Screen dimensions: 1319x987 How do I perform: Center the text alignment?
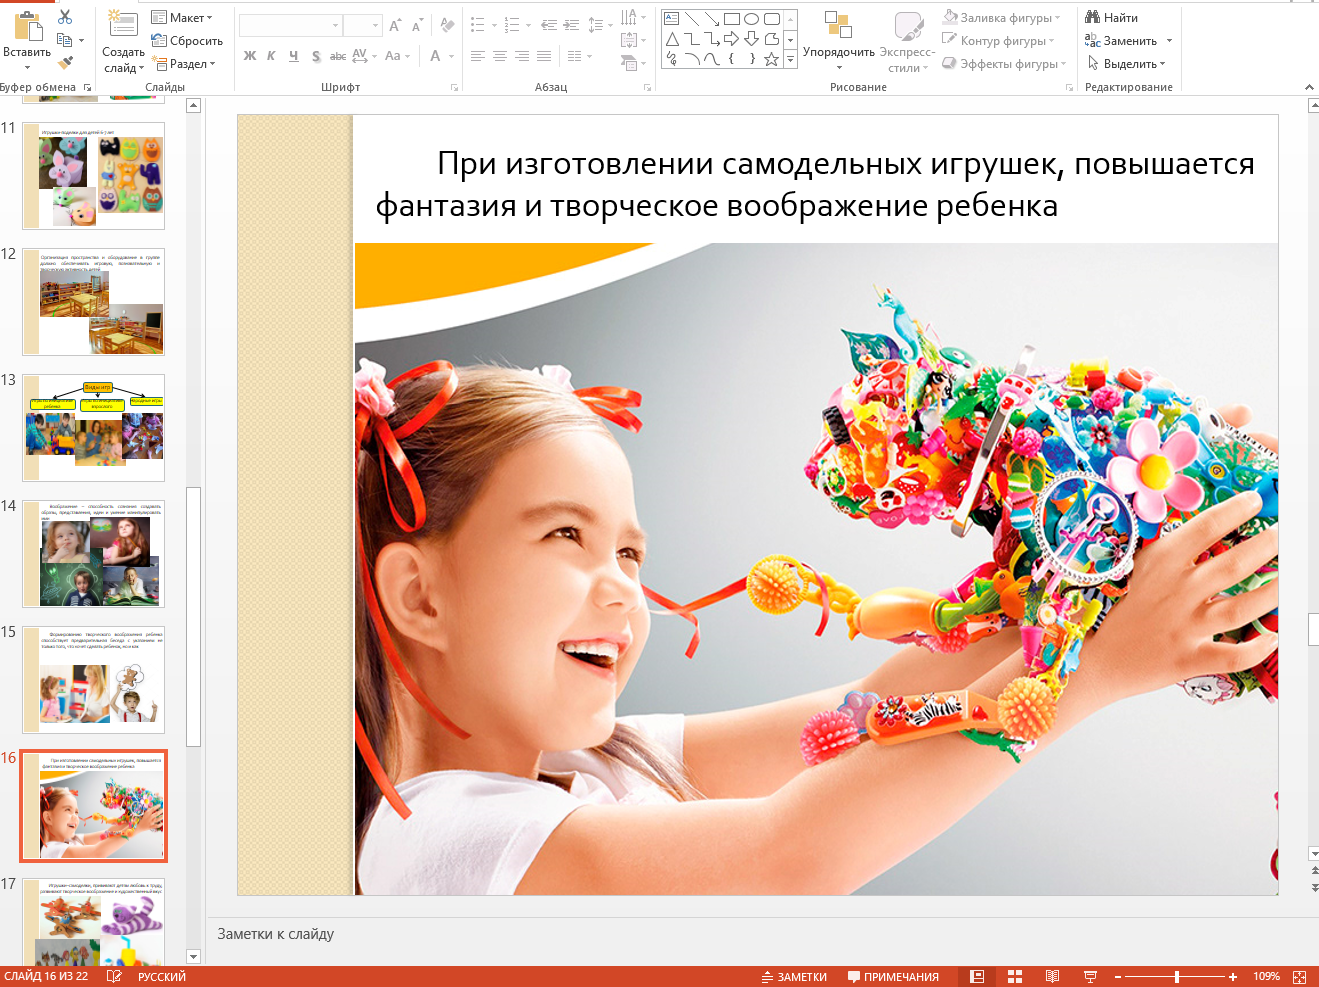click(500, 56)
